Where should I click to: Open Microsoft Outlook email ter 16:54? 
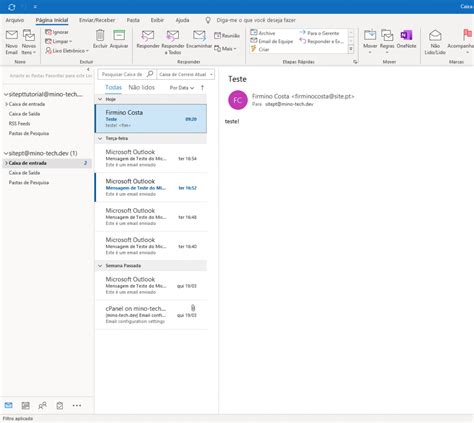click(151, 158)
